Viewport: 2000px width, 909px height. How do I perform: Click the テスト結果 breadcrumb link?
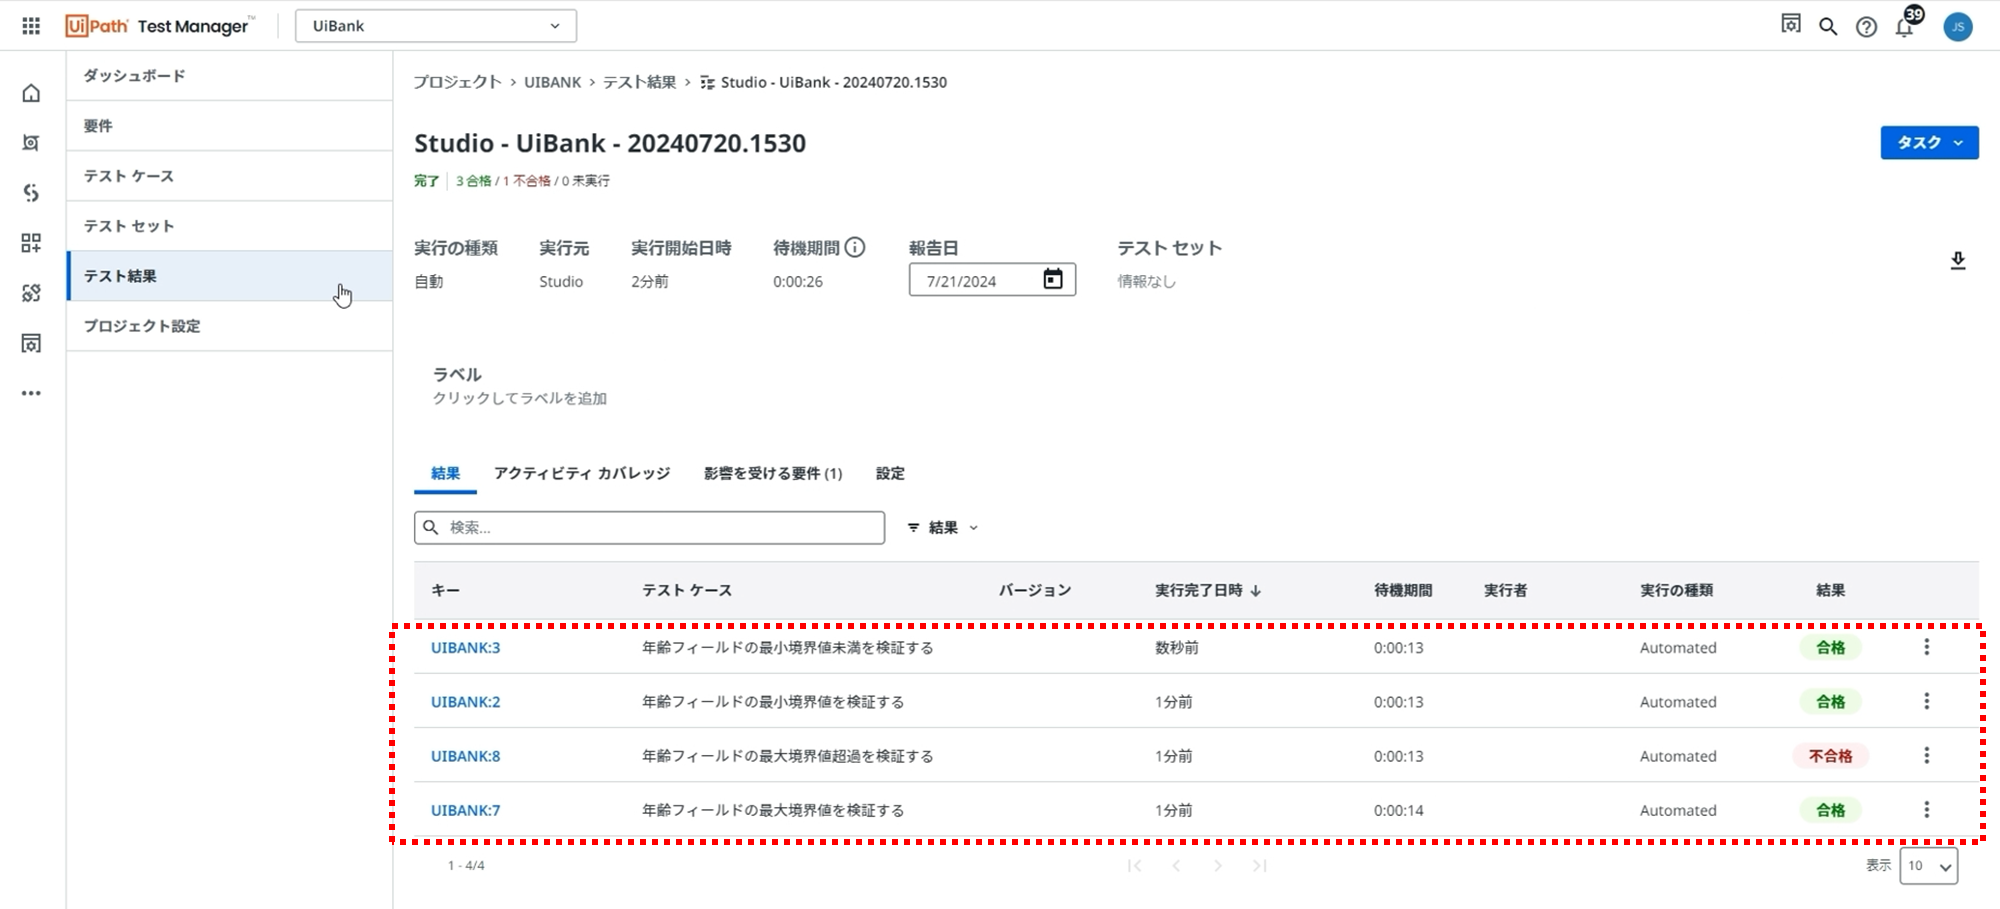(x=639, y=82)
